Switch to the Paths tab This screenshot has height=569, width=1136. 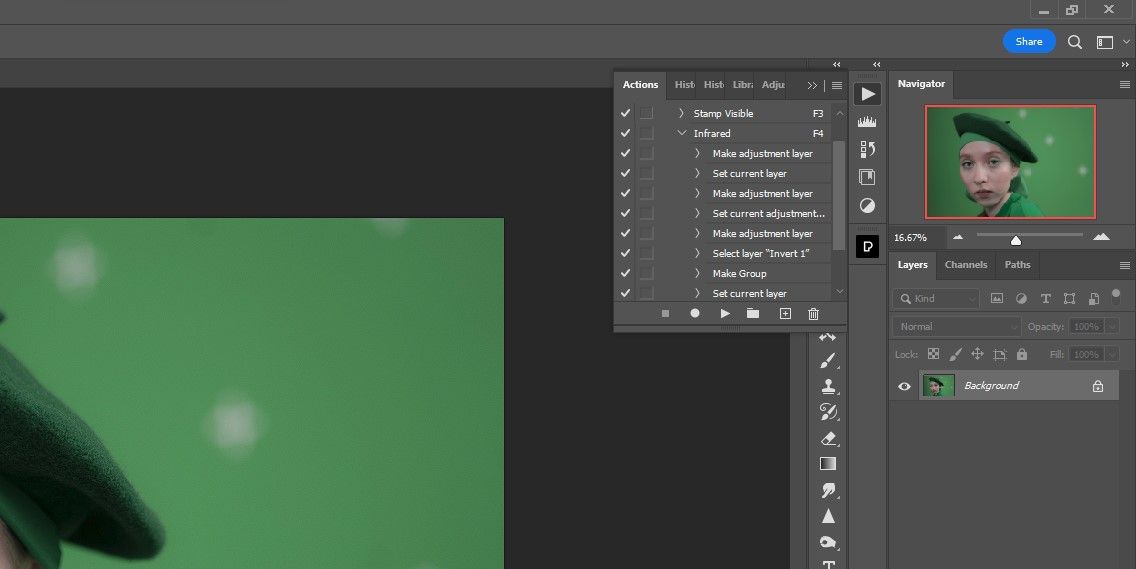point(1017,265)
